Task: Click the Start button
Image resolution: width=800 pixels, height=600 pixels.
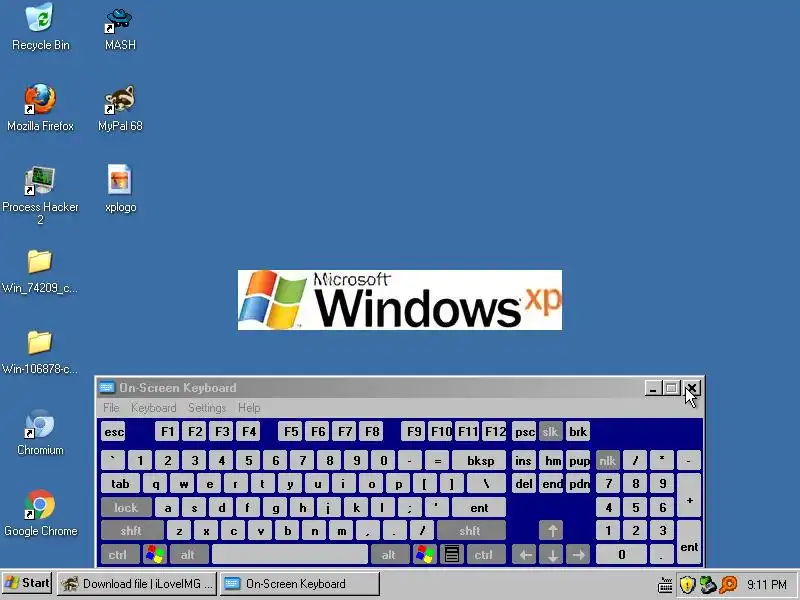Action: coord(28,583)
